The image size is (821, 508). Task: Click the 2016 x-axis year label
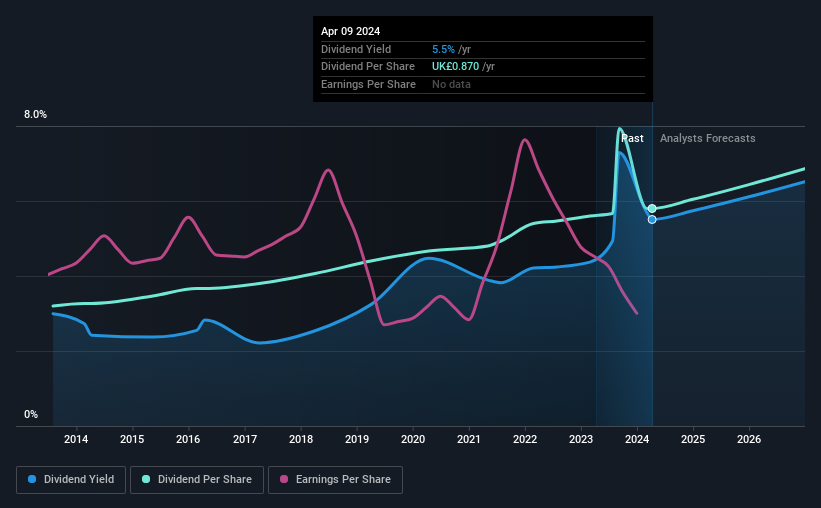pyautogui.click(x=188, y=439)
